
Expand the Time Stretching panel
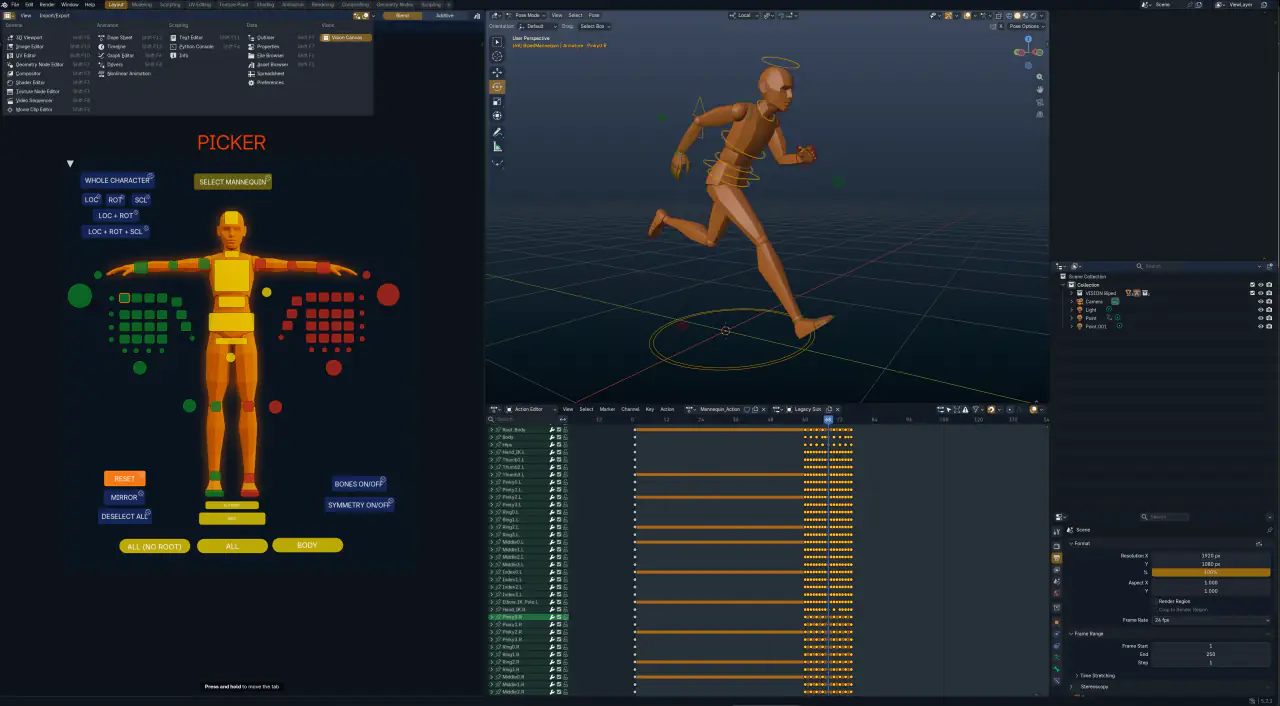click(x=1097, y=676)
